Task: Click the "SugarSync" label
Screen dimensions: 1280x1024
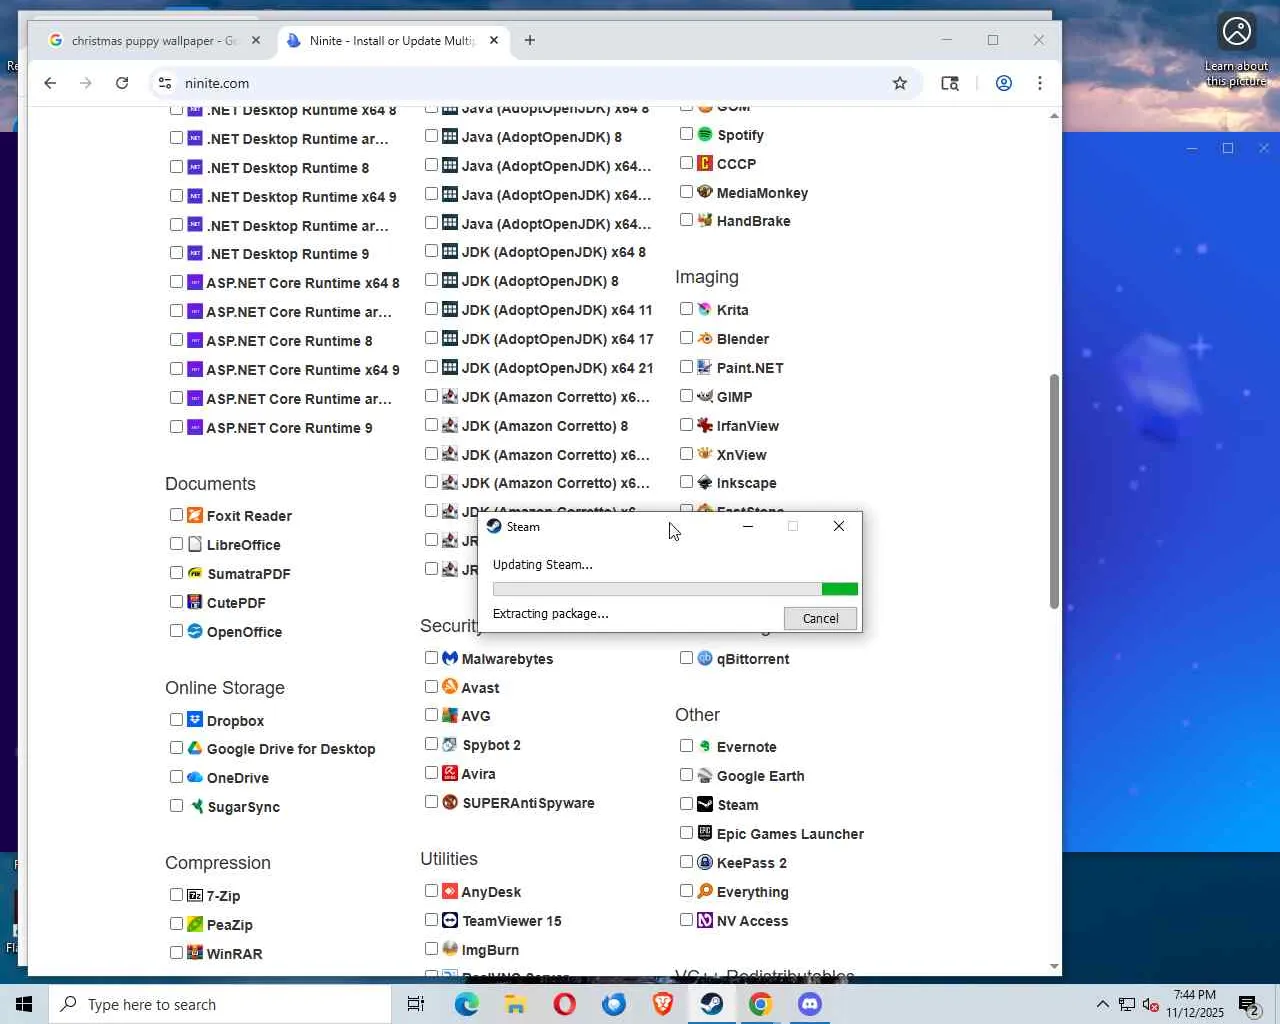Action: coord(243,807)
